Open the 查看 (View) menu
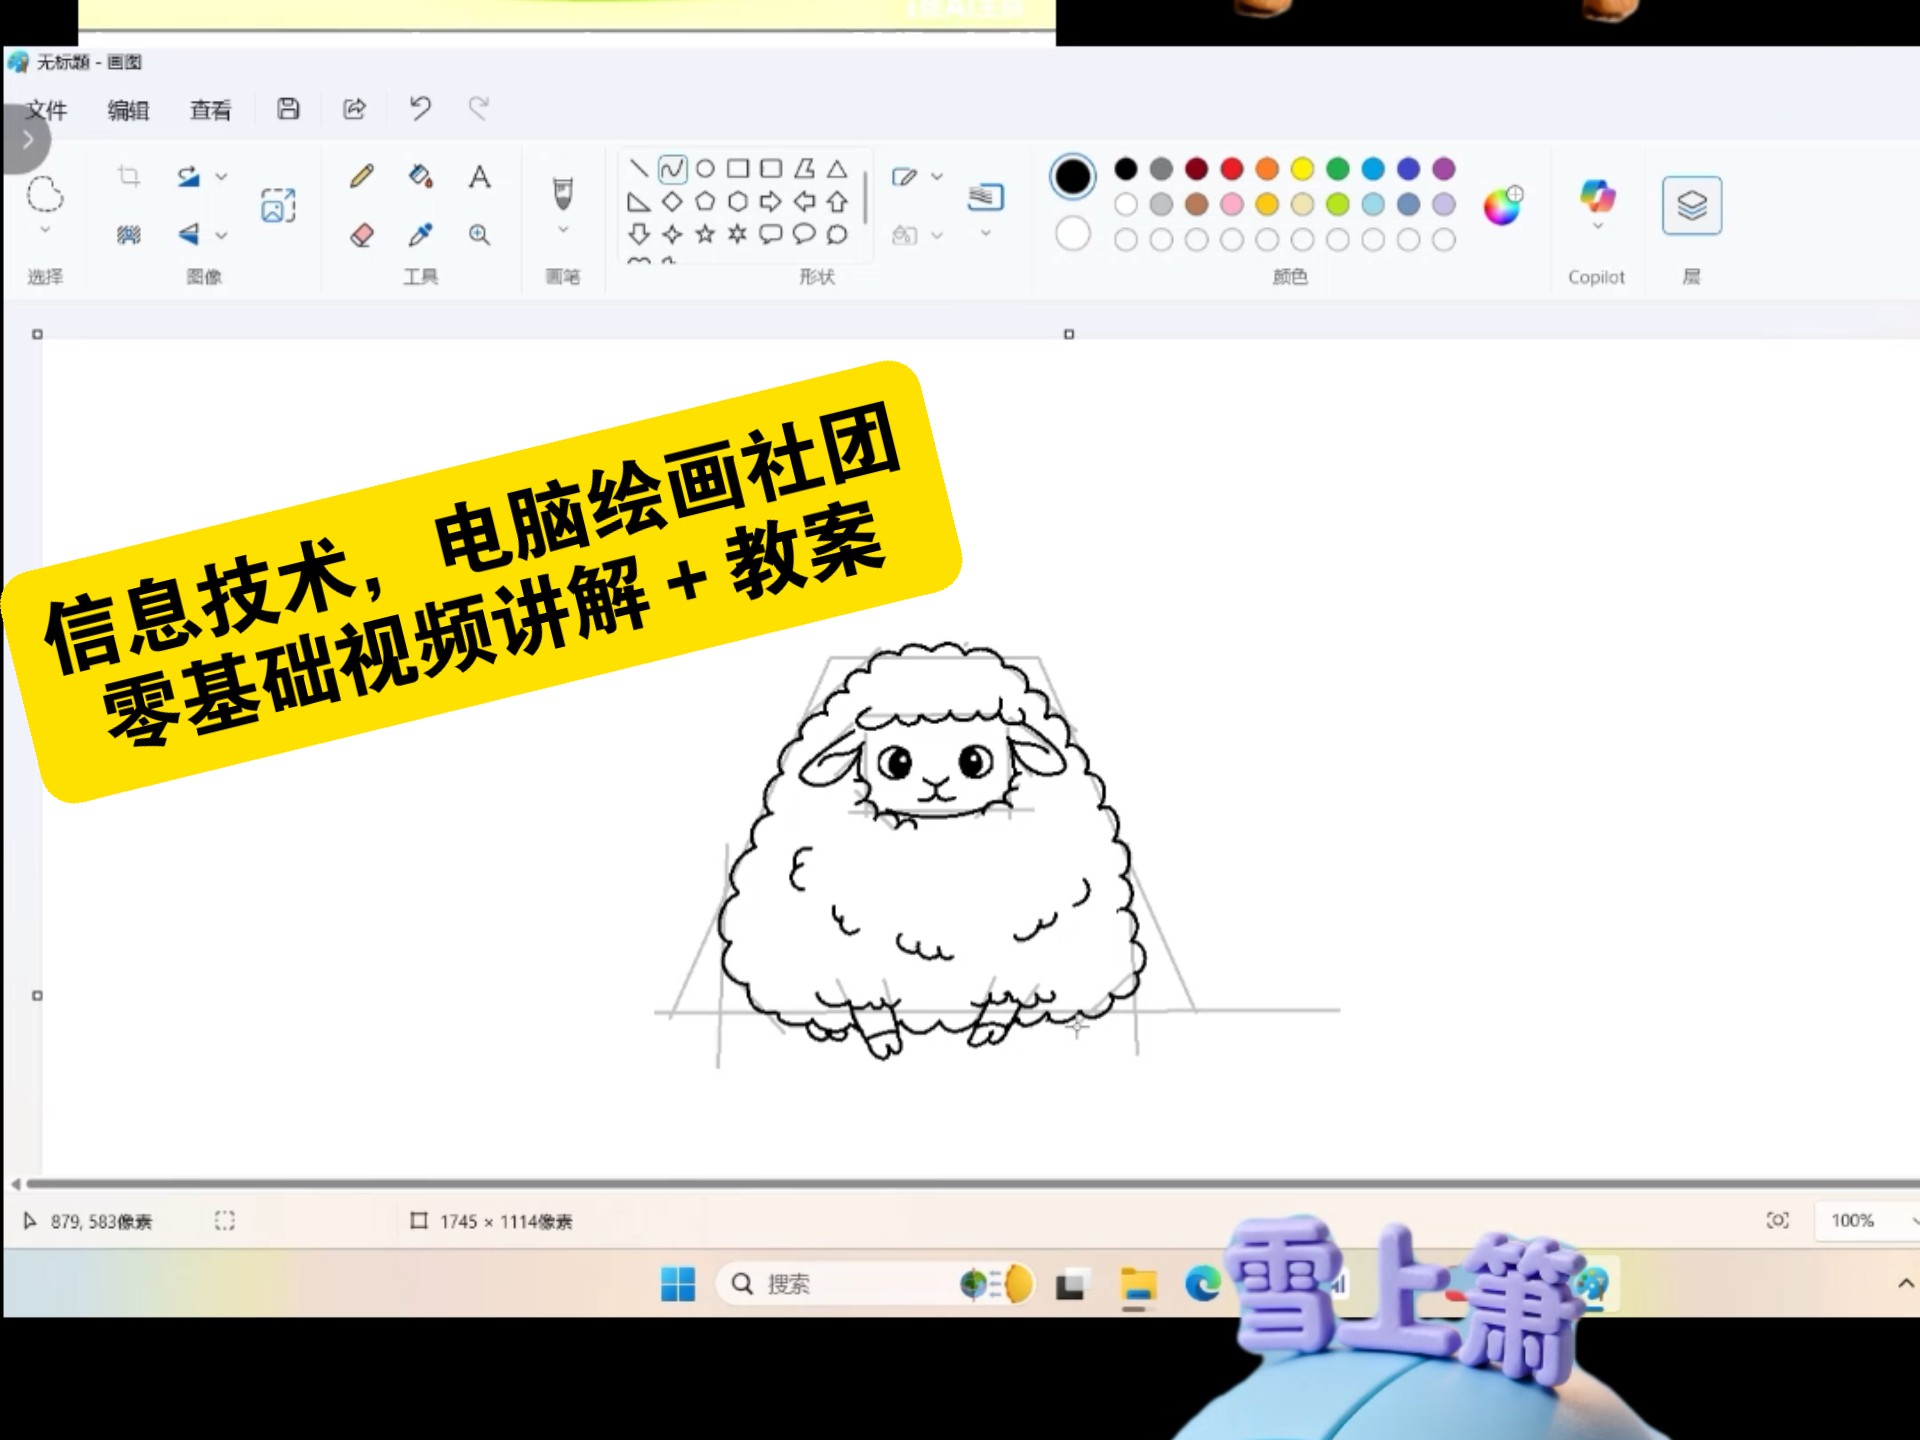 (208, 110)
